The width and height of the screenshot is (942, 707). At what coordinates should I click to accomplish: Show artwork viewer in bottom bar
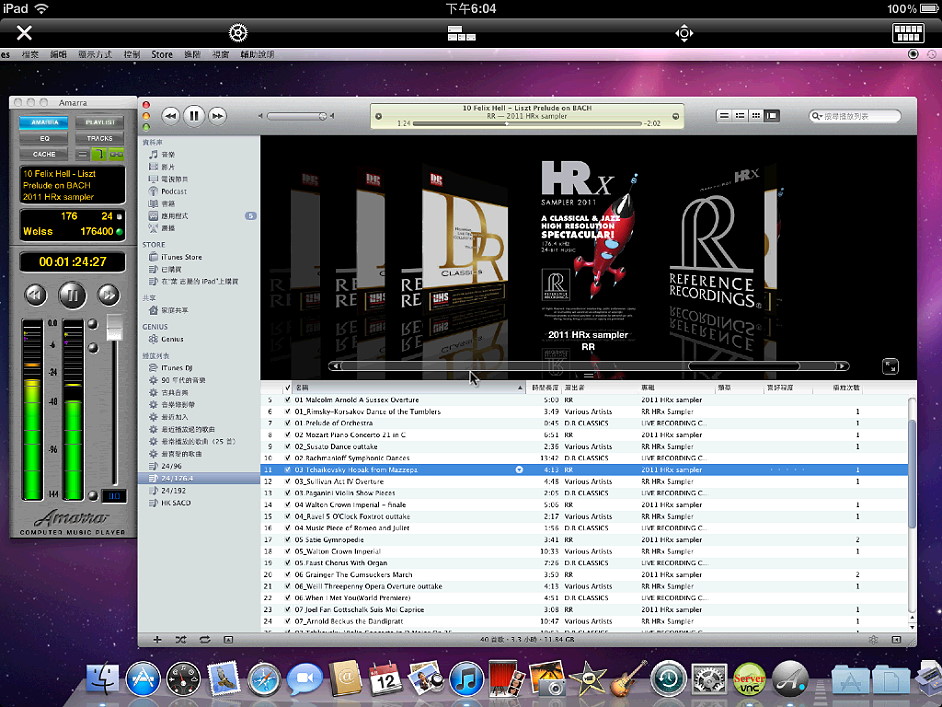point(228,640)
